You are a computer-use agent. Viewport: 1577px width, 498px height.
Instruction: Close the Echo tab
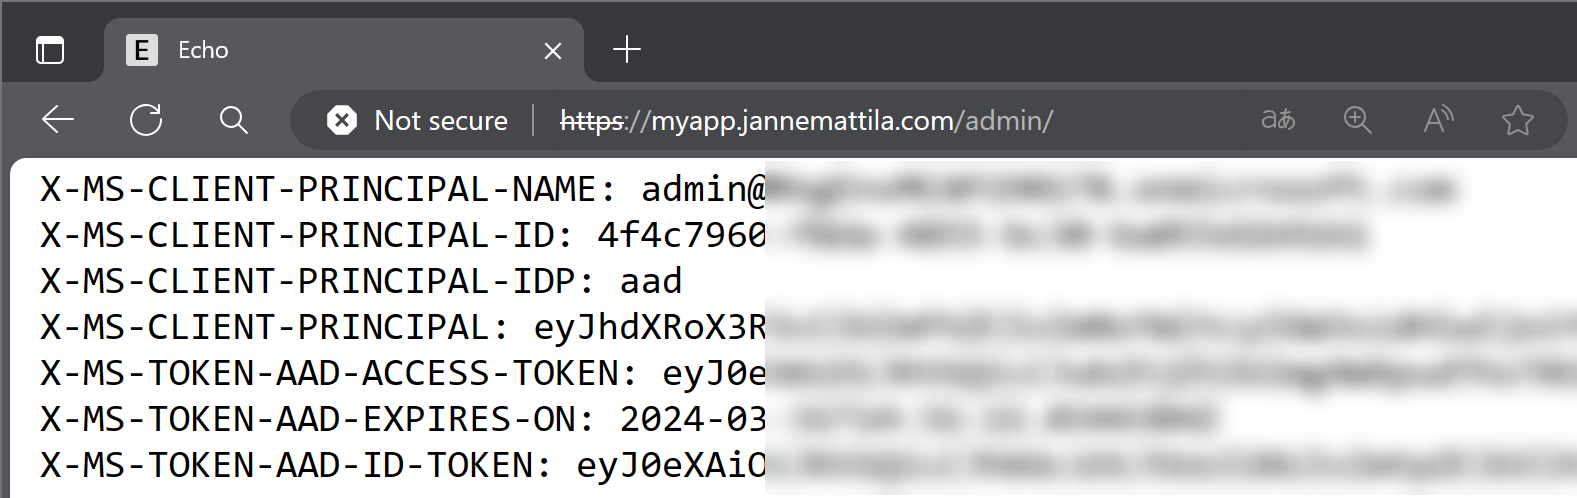point(553,50)
